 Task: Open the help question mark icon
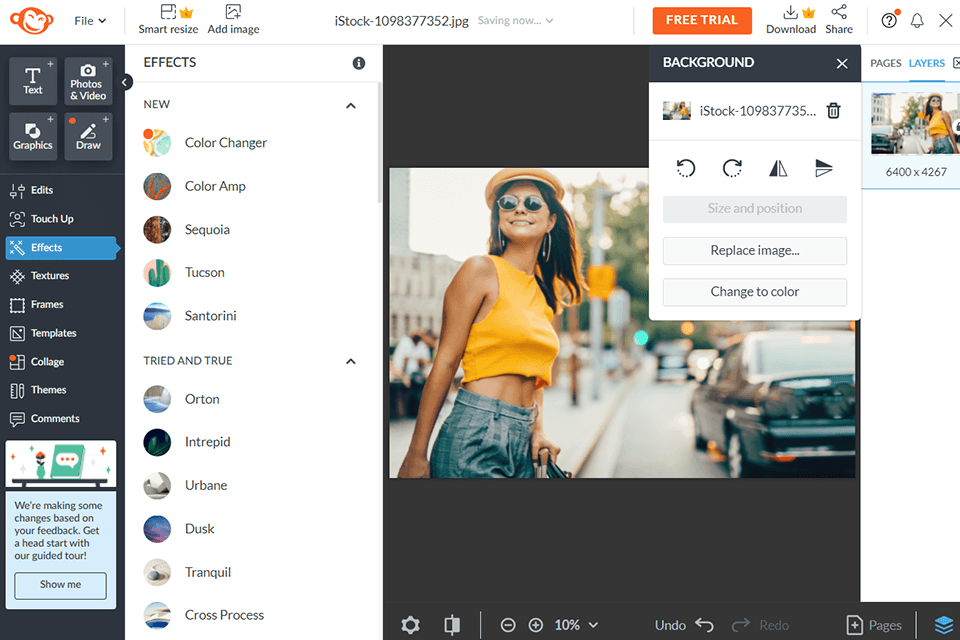[889, 20]
